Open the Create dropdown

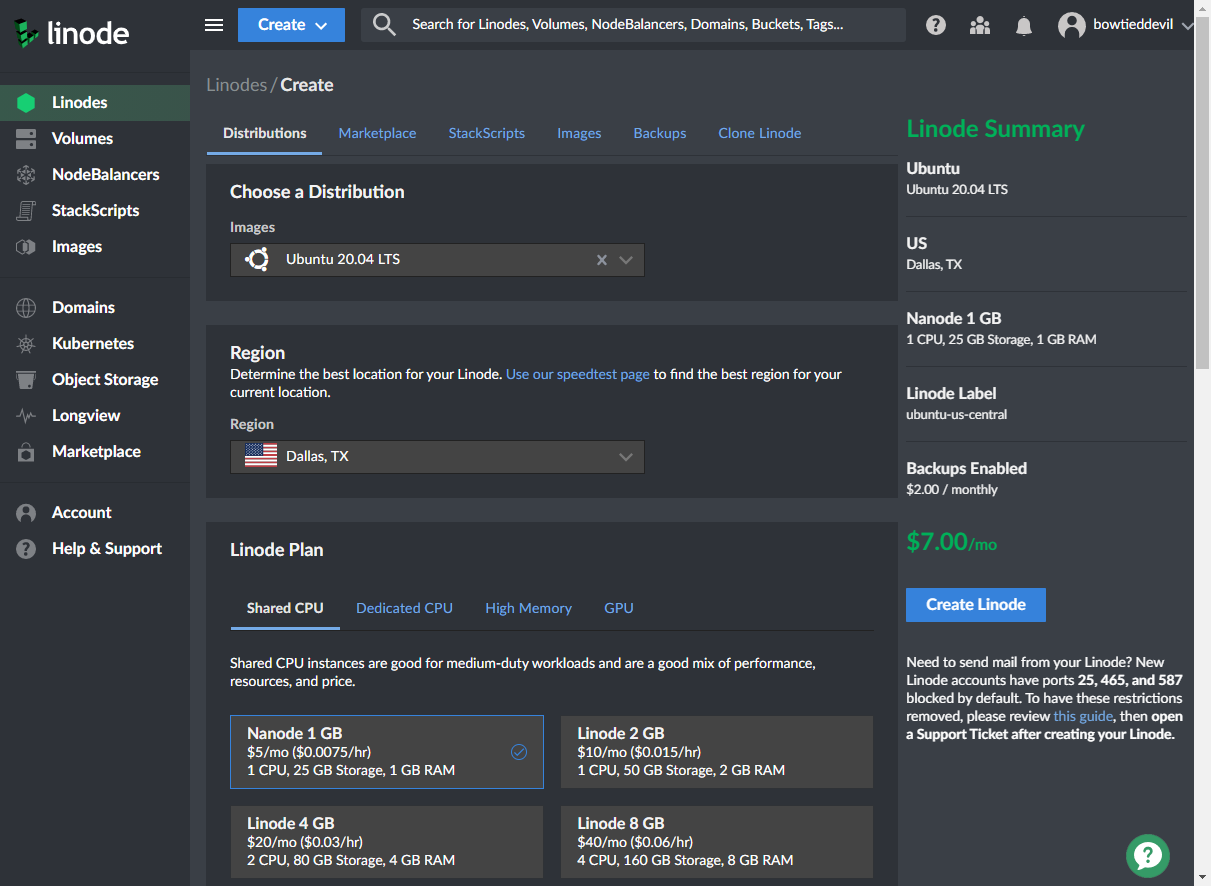[x=292, y=25]
